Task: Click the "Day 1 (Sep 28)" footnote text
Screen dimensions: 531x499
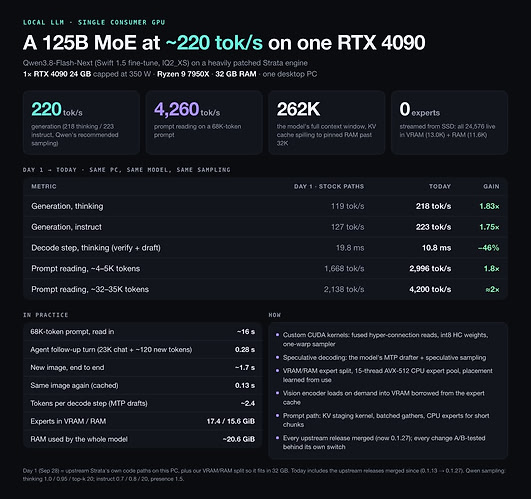Action: tap(264, 475)
